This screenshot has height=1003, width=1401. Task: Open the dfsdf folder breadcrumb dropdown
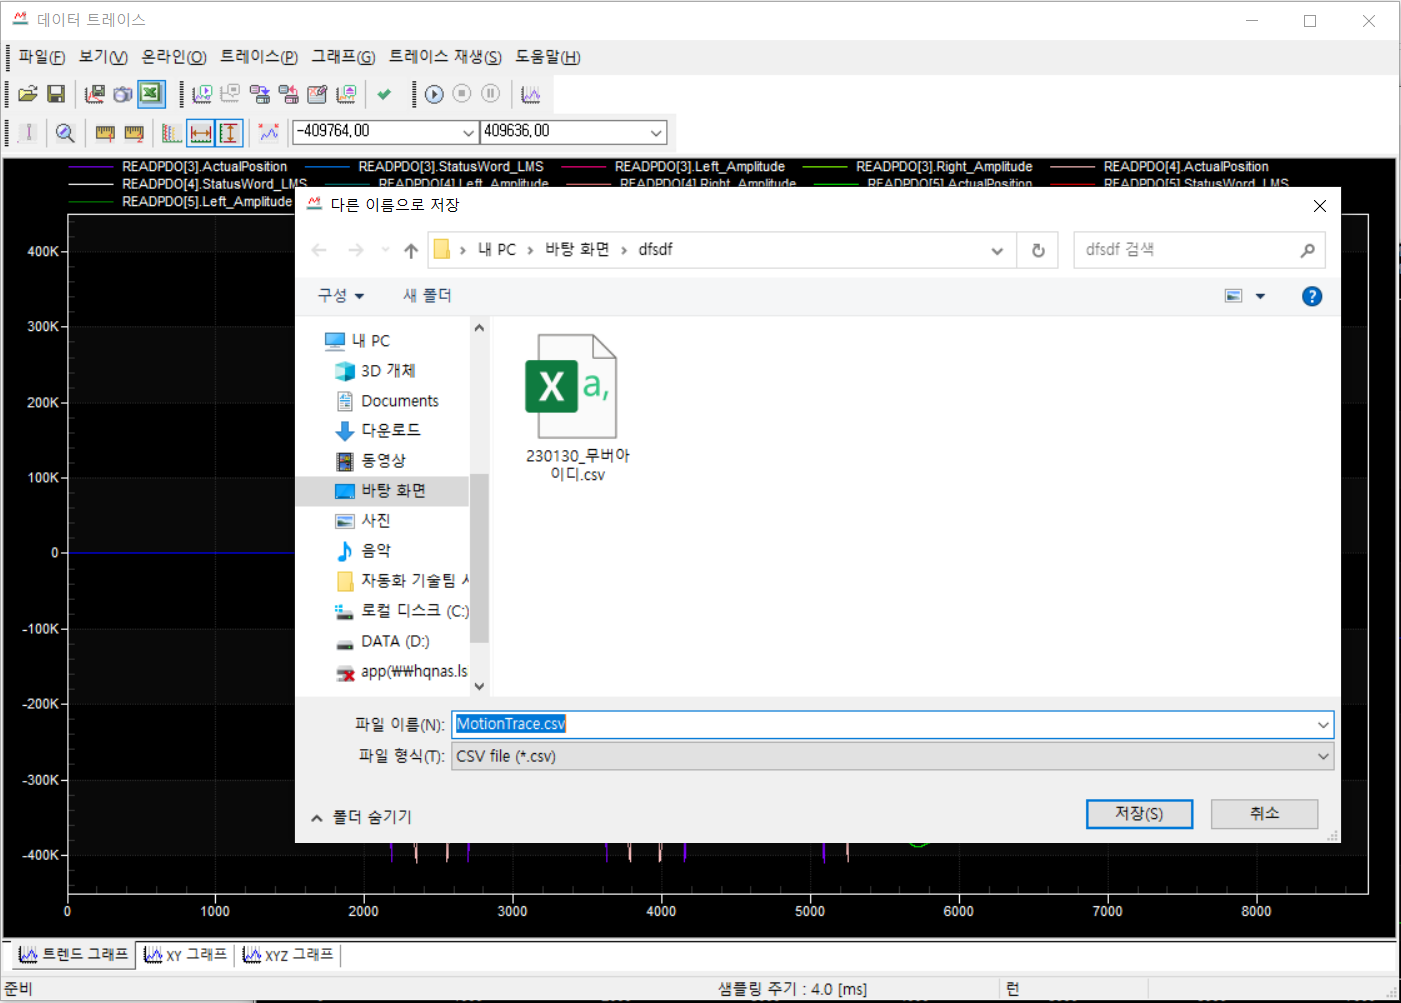pos(996,250)
